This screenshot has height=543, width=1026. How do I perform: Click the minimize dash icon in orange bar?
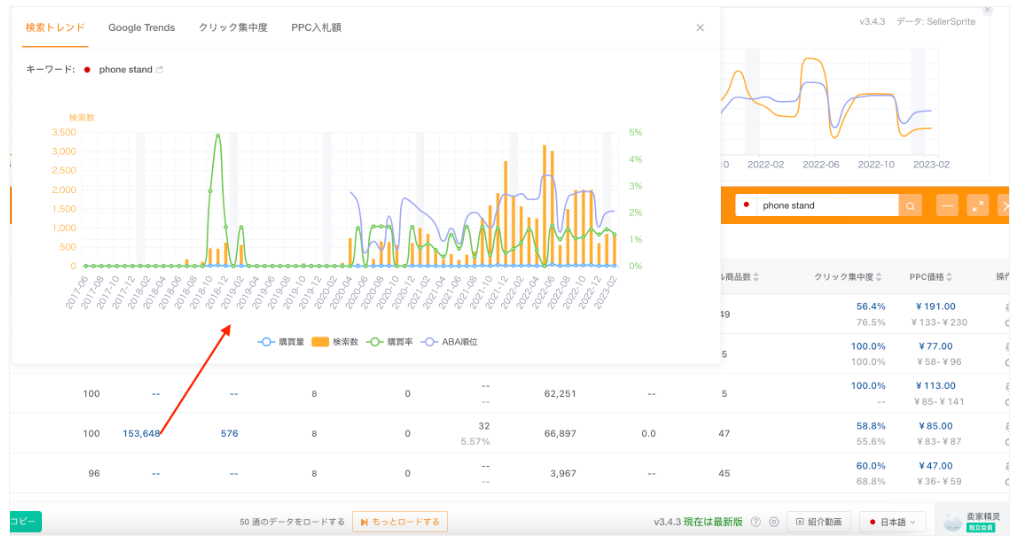coord(947,206)
